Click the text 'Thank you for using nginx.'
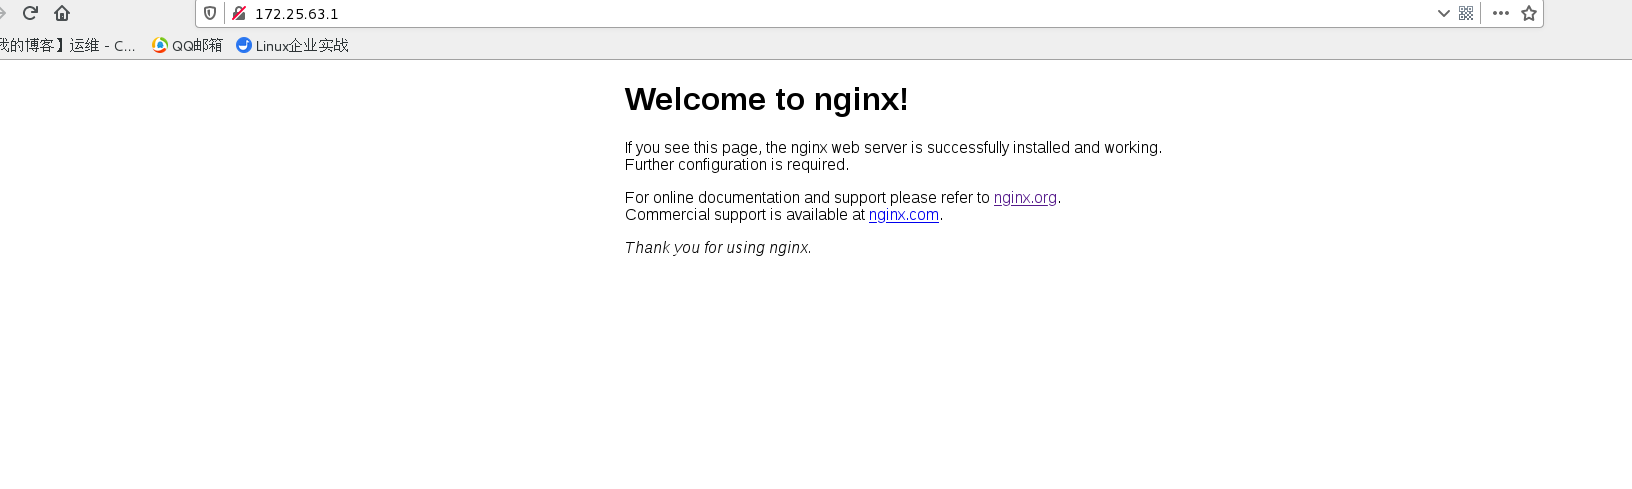 point(718,248)
